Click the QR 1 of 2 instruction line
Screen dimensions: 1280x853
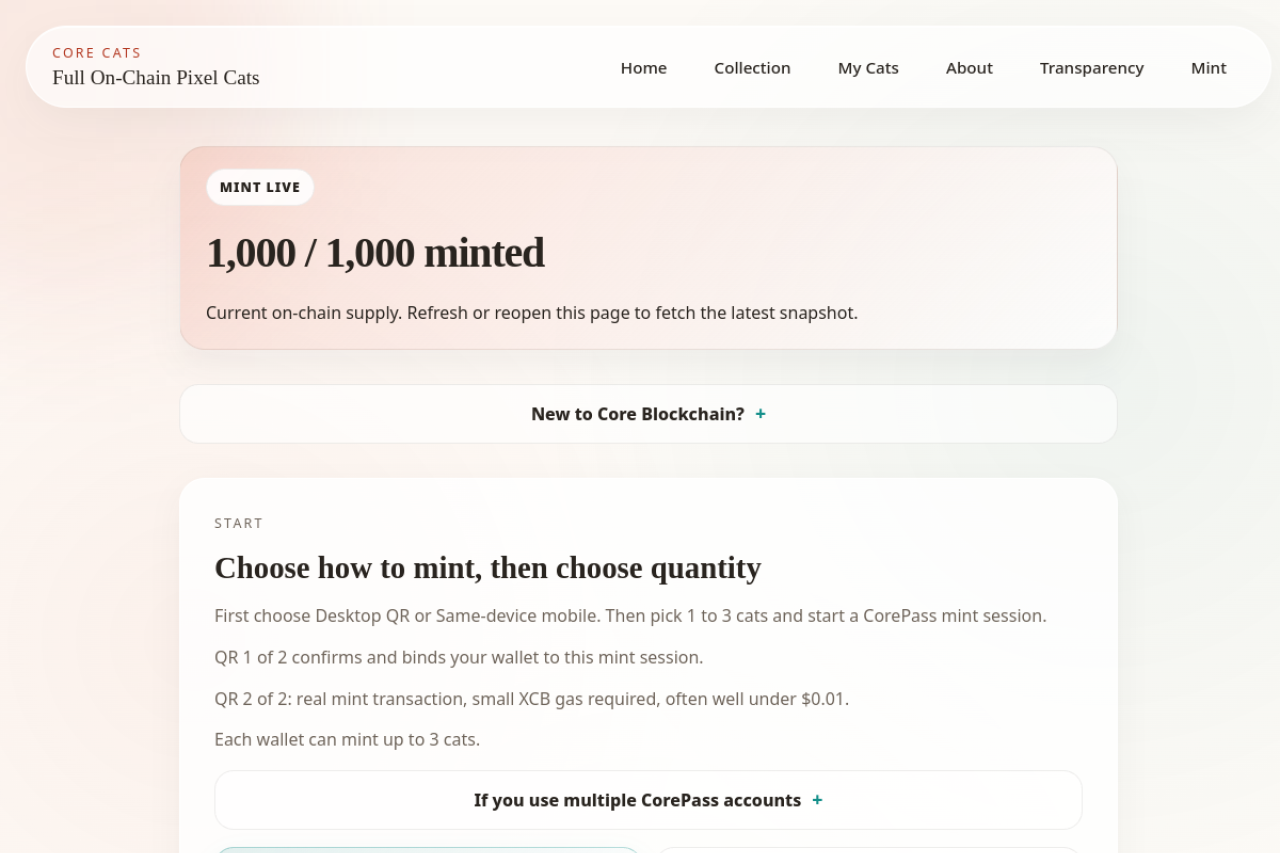click(x=458, y=657)
